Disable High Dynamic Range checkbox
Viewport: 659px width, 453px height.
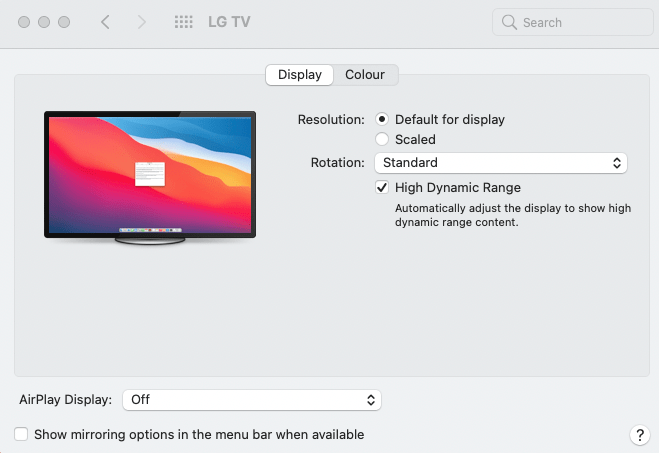click(x=382, y=187)
